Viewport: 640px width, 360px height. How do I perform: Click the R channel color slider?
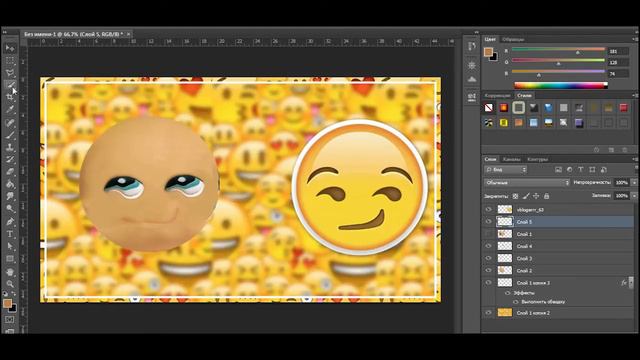[x=558, y=49]
